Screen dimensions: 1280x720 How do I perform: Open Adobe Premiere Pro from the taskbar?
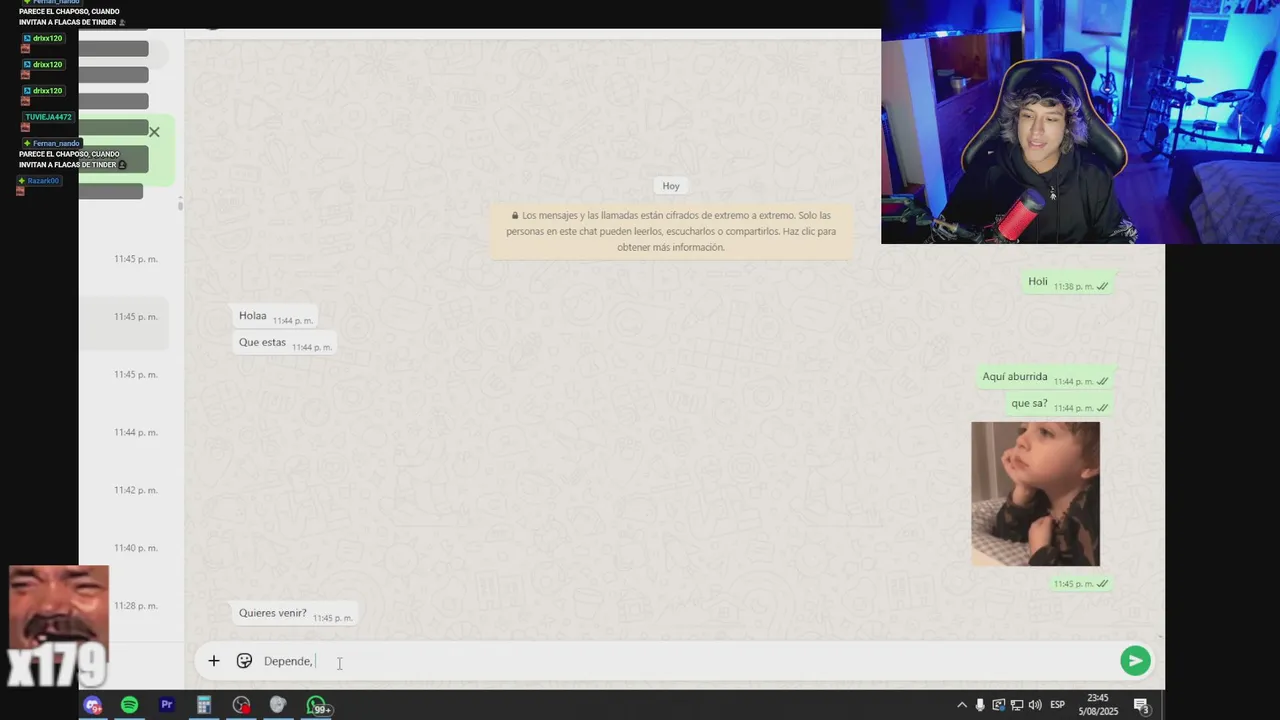click(x=167, y=706)
